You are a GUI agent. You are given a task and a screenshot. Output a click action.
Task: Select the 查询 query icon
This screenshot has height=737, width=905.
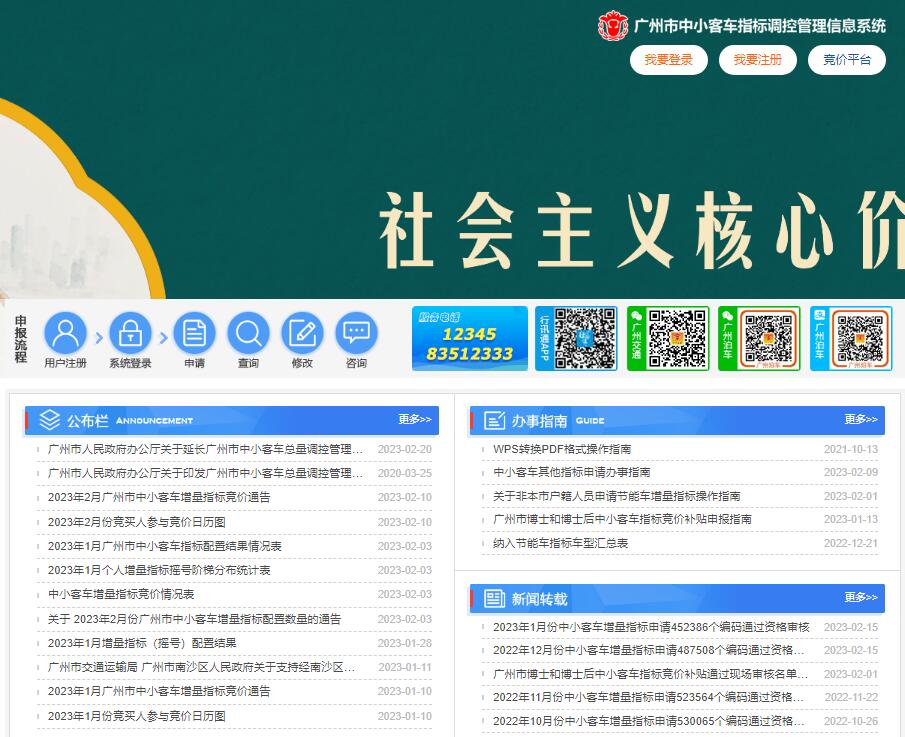point(248,331)
